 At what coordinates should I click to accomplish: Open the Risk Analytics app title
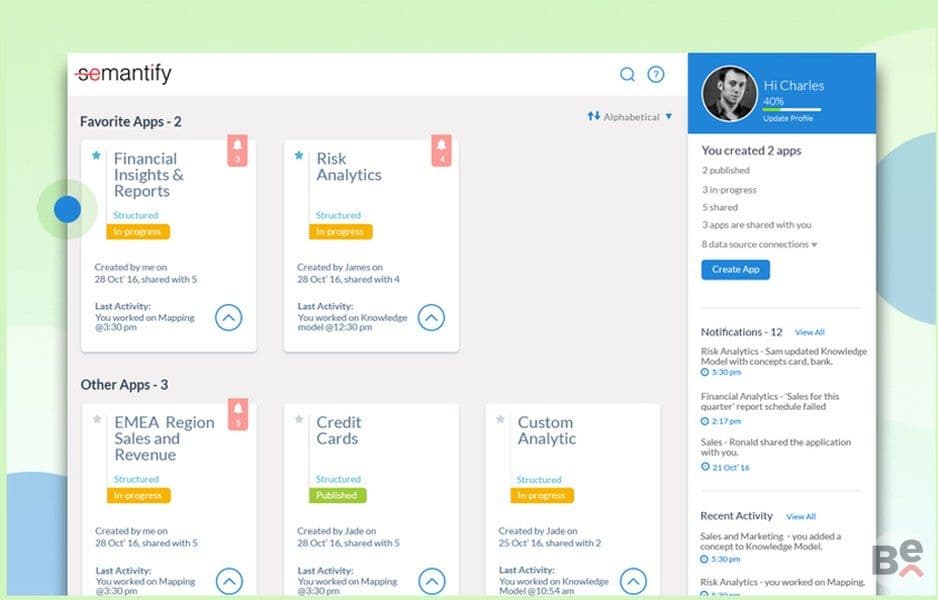click(x=349, y=167)
